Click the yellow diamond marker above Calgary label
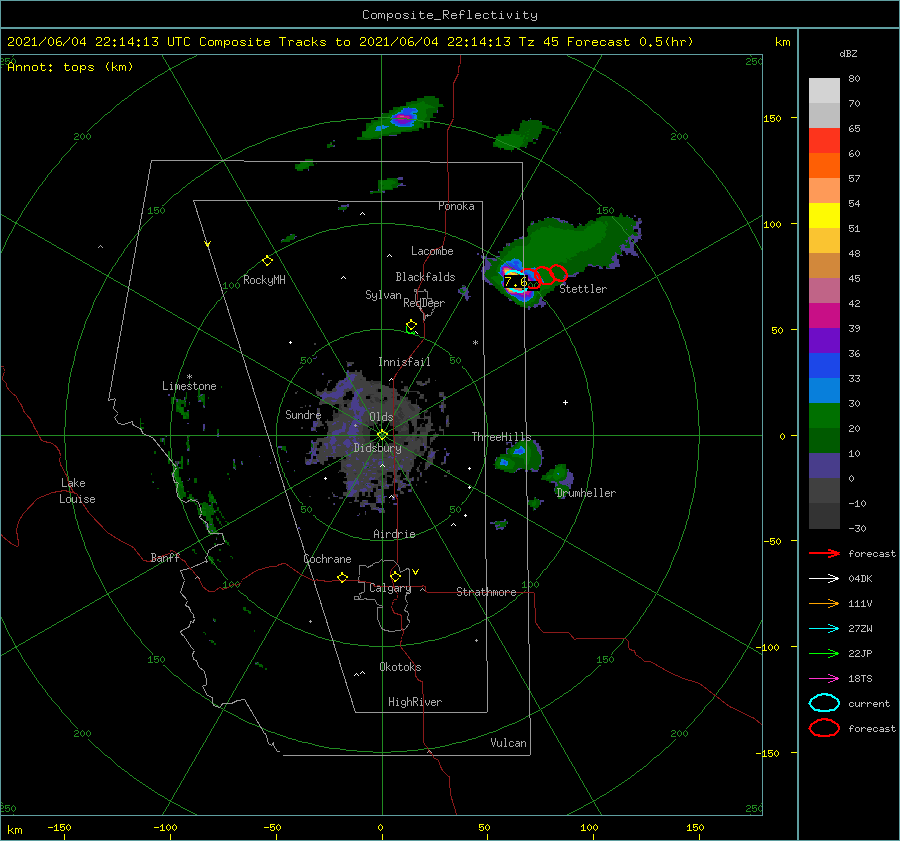 395,576
